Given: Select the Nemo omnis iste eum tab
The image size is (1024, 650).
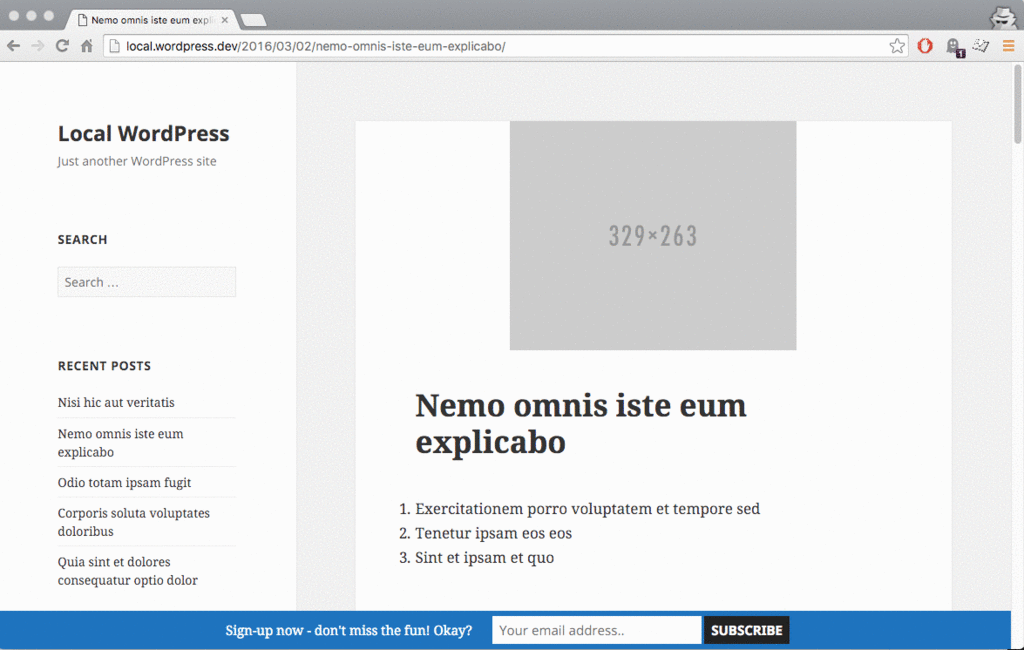Looking at the screenshot, I should click(150, 20).
